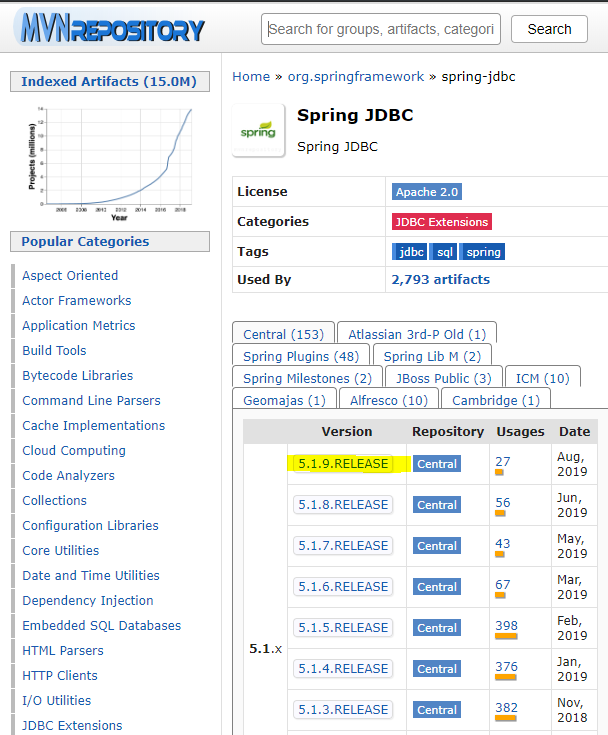
Task: Click the spring tag
Action: click(x=482, y=252)
